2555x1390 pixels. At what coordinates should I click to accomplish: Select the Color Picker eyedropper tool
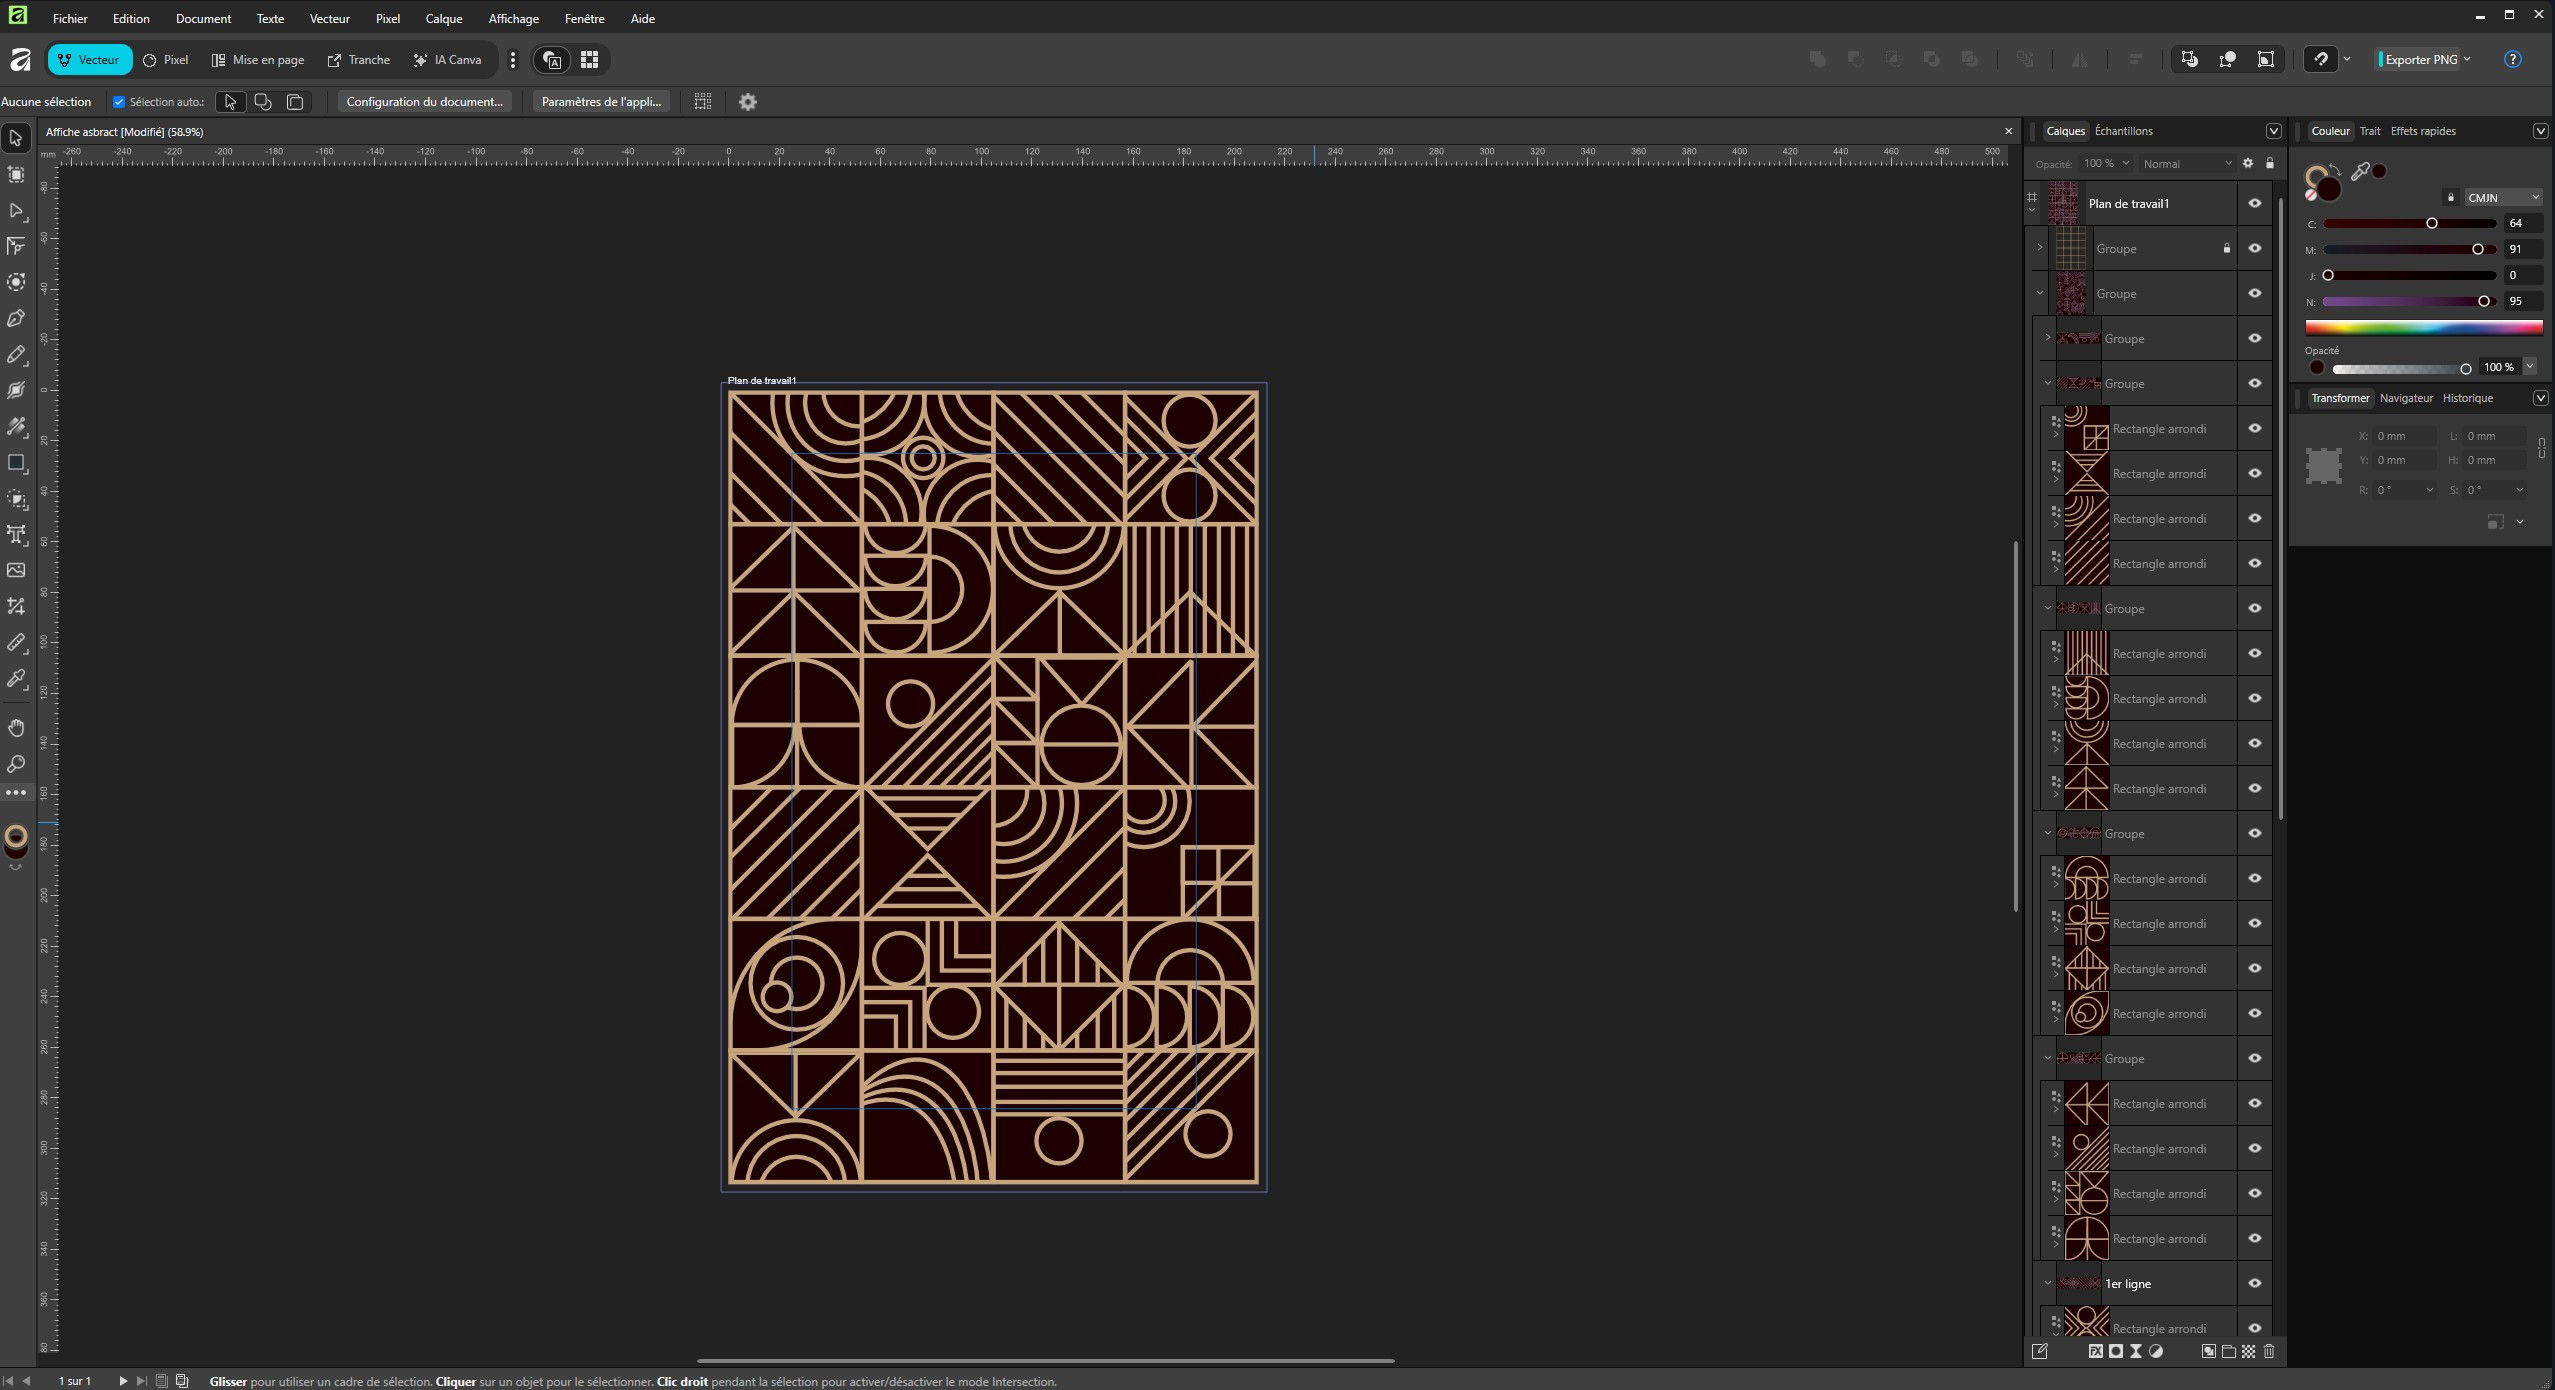(x=16, y=679)
